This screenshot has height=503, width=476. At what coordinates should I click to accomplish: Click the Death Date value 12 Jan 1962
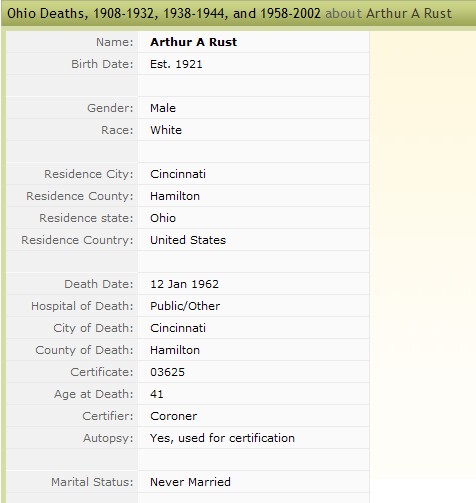(x=184, y=284)
